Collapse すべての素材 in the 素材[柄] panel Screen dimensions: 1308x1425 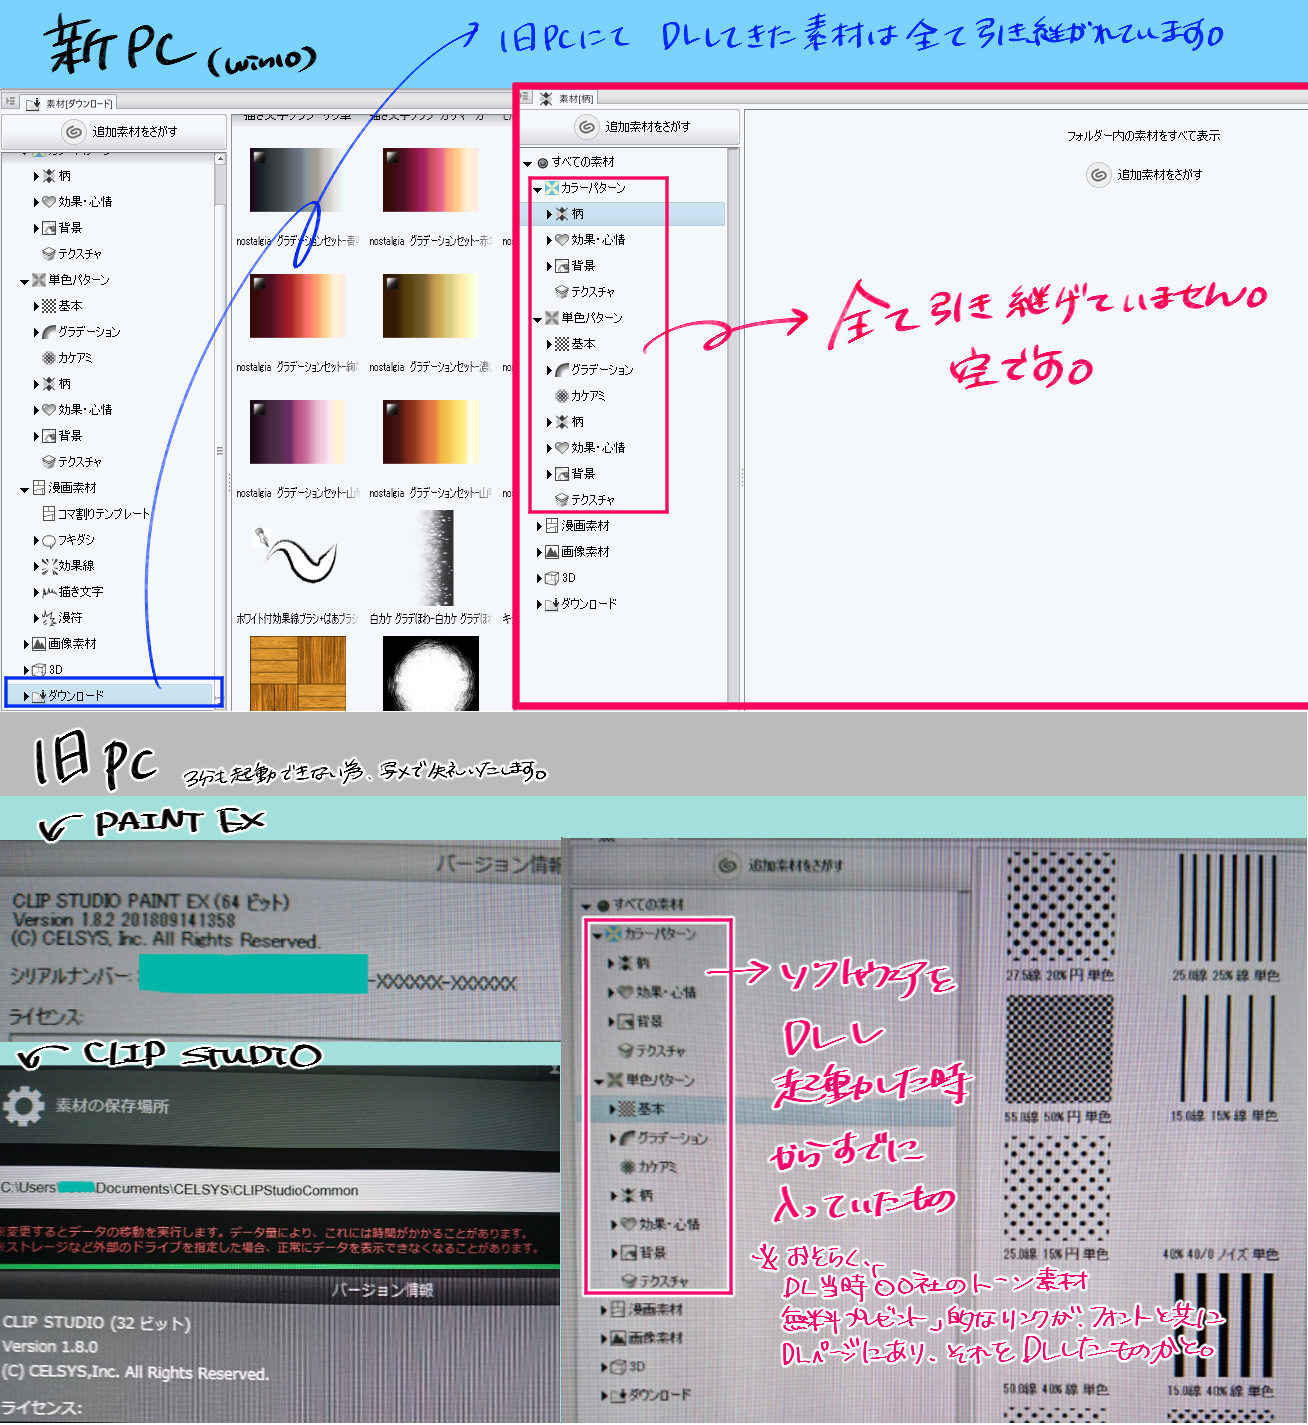tap(528, 163)
